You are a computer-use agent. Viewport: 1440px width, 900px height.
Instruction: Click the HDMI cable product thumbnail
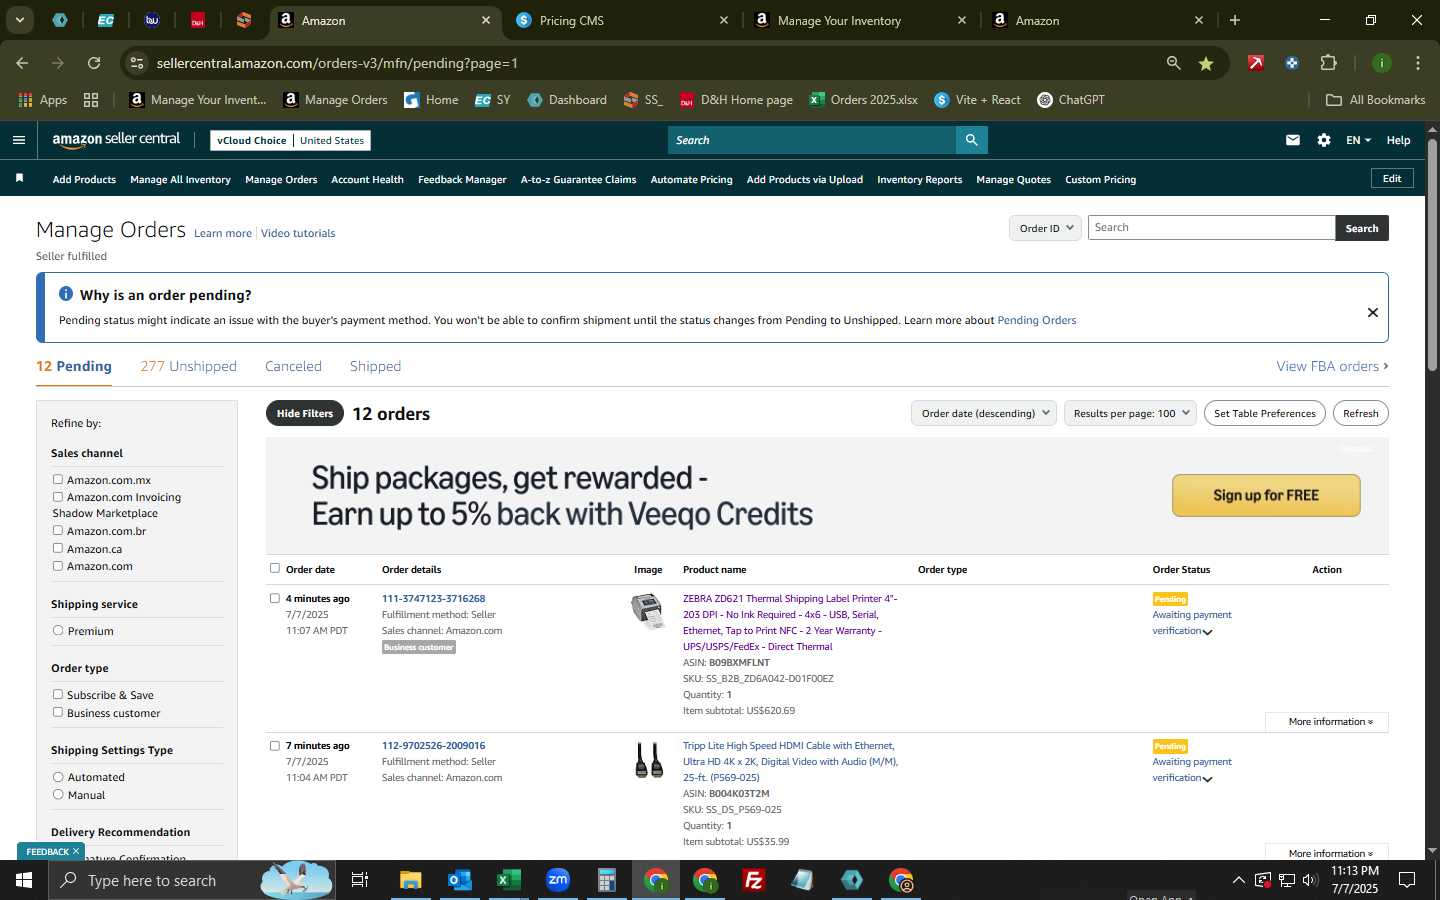pos(648,760)
